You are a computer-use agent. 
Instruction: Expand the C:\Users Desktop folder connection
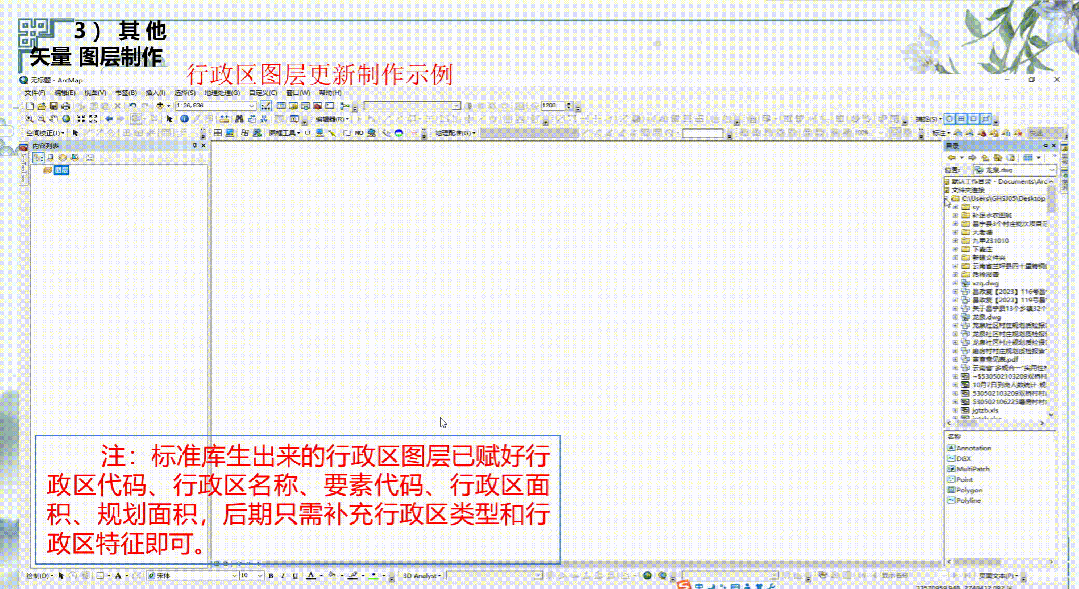[948, 198]
